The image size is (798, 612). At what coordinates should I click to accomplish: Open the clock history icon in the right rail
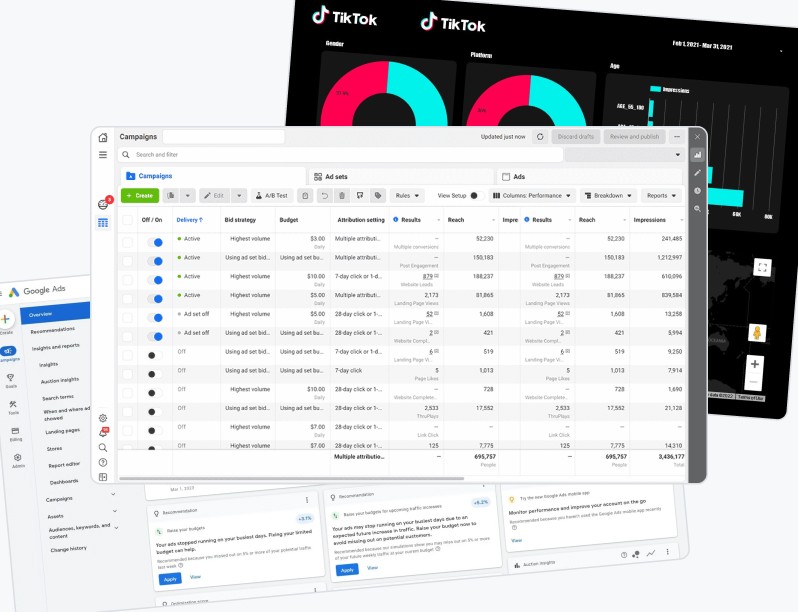click(x=697, y=191)
